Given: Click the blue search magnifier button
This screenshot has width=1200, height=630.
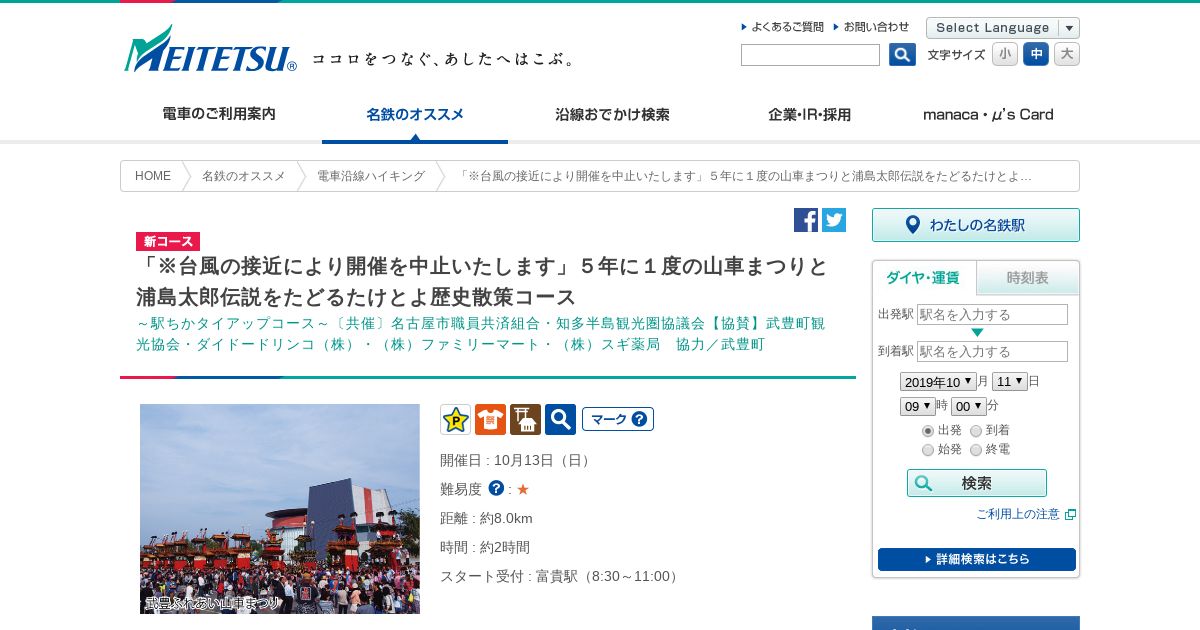Looking at the screenshot, I should (902, 55).
